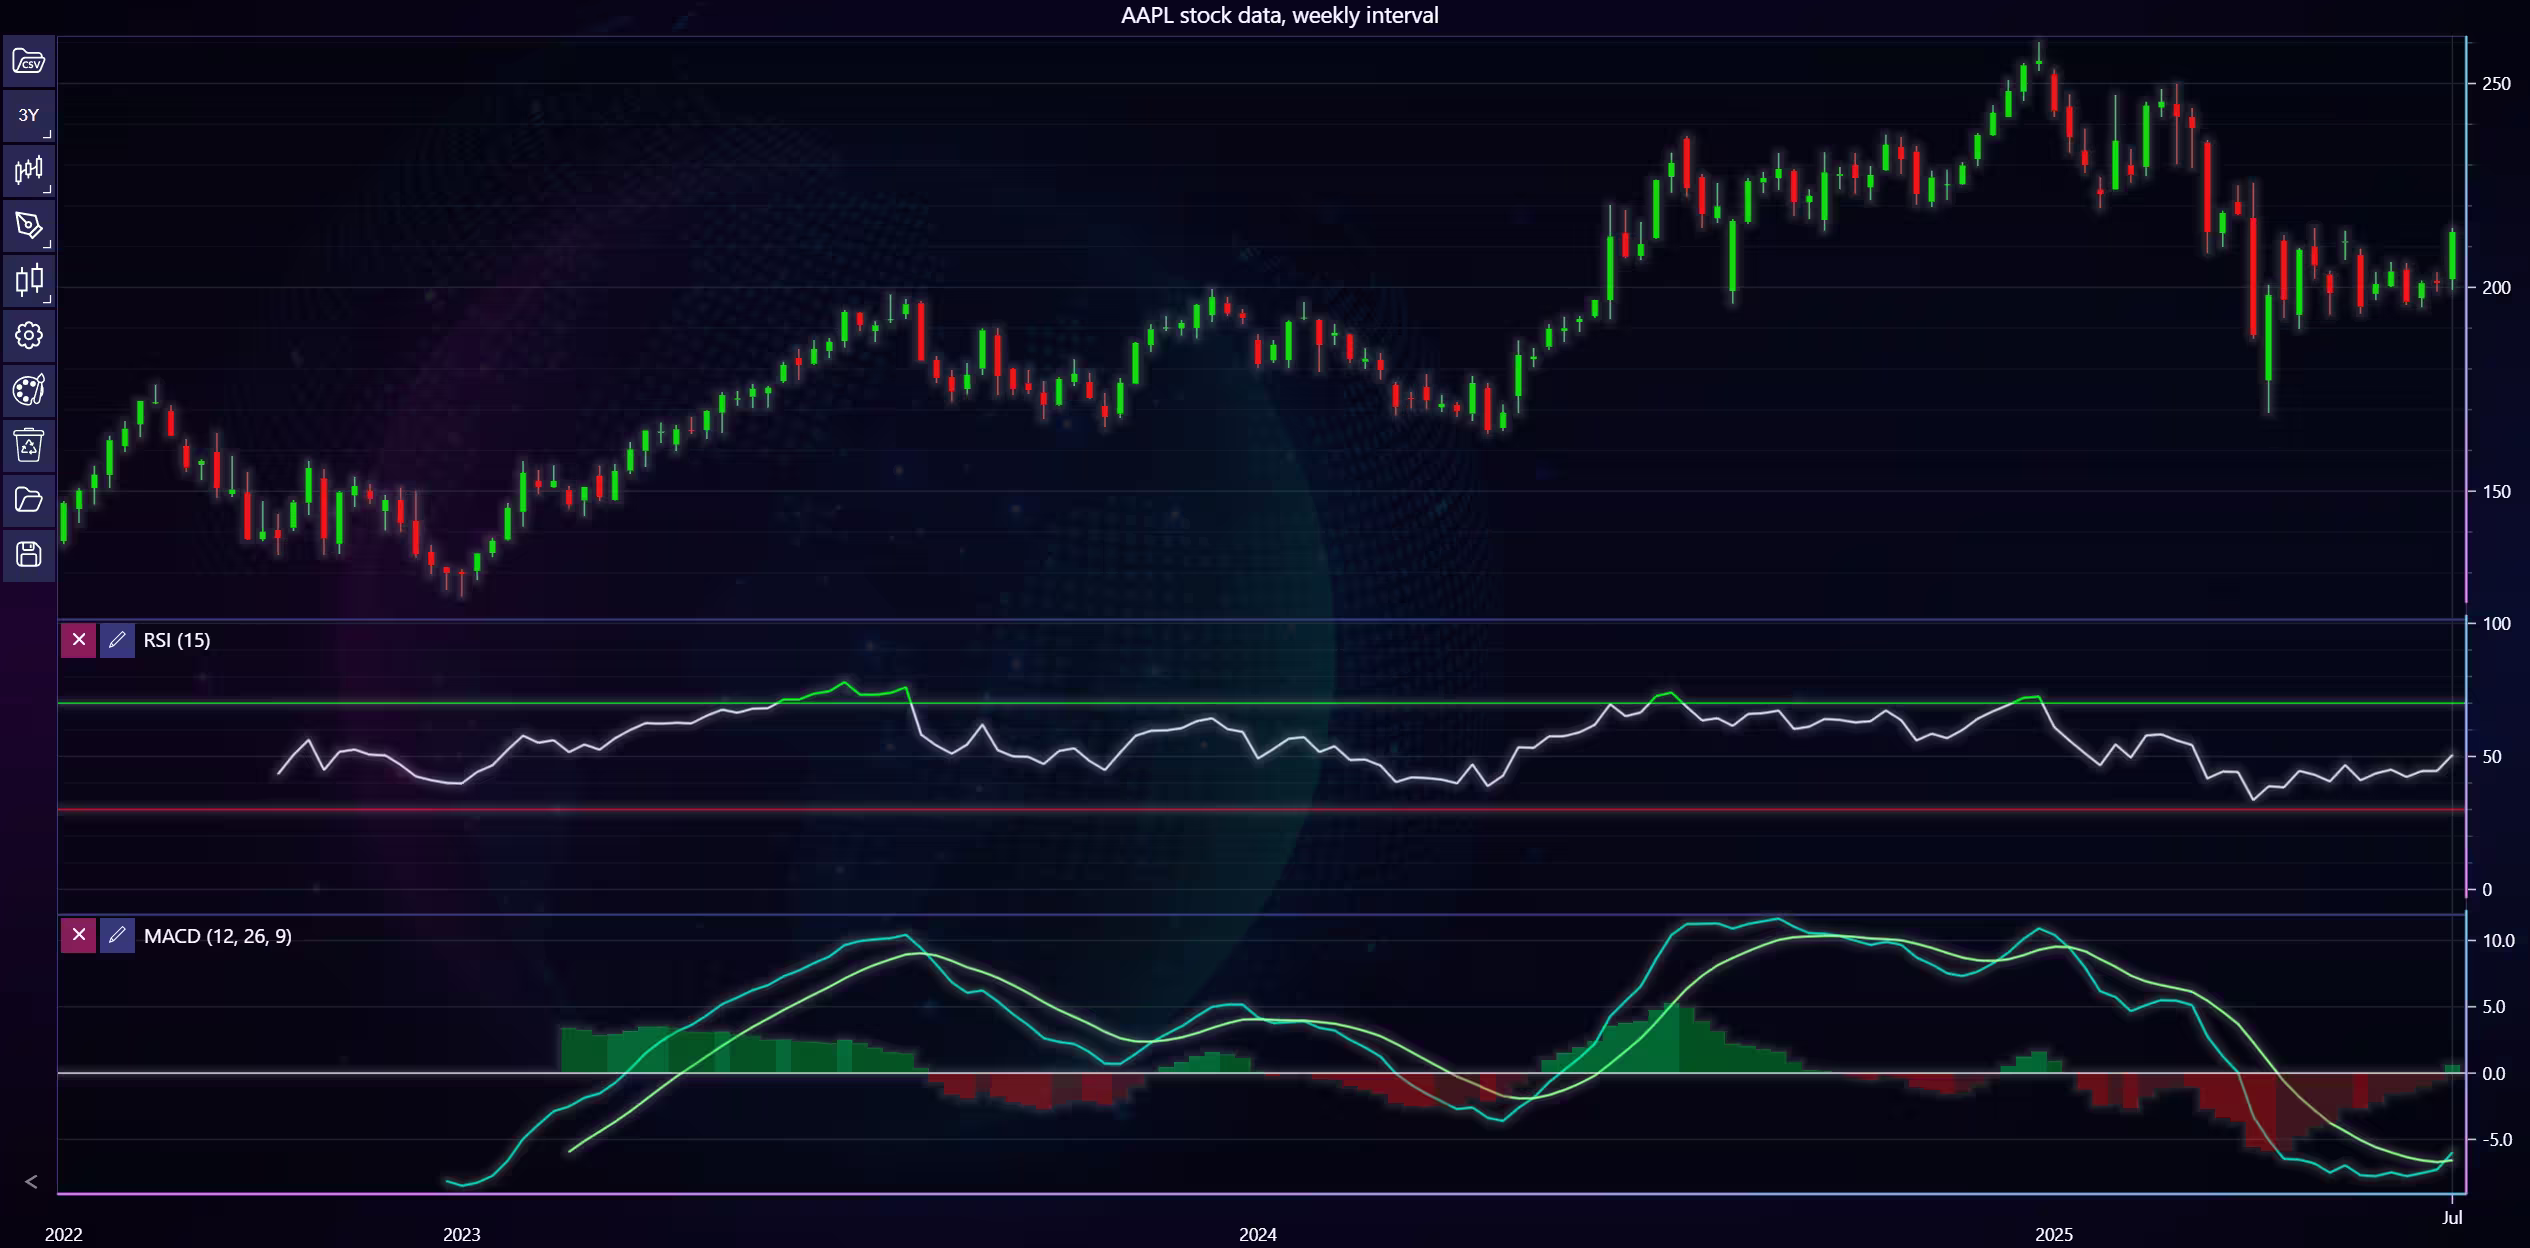
Task: Click the MACD 10.0 axis label
Action: coord(2498,941)
